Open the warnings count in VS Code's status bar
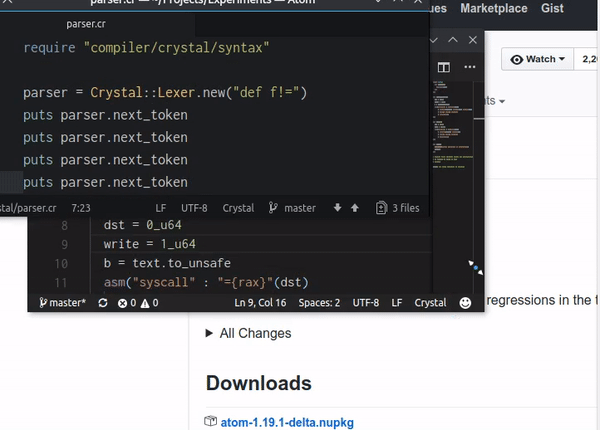This screenshot has width=600, height=430. pos(149,303)
